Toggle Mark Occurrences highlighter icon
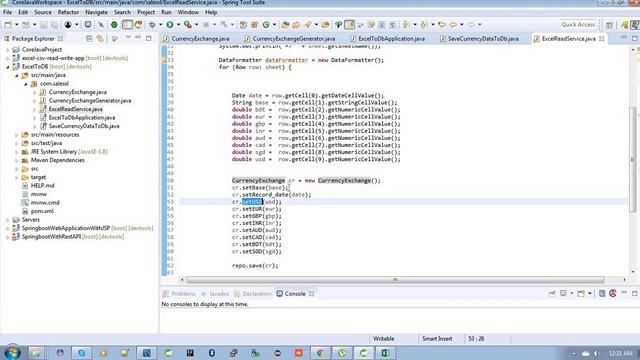 (349, 25)
